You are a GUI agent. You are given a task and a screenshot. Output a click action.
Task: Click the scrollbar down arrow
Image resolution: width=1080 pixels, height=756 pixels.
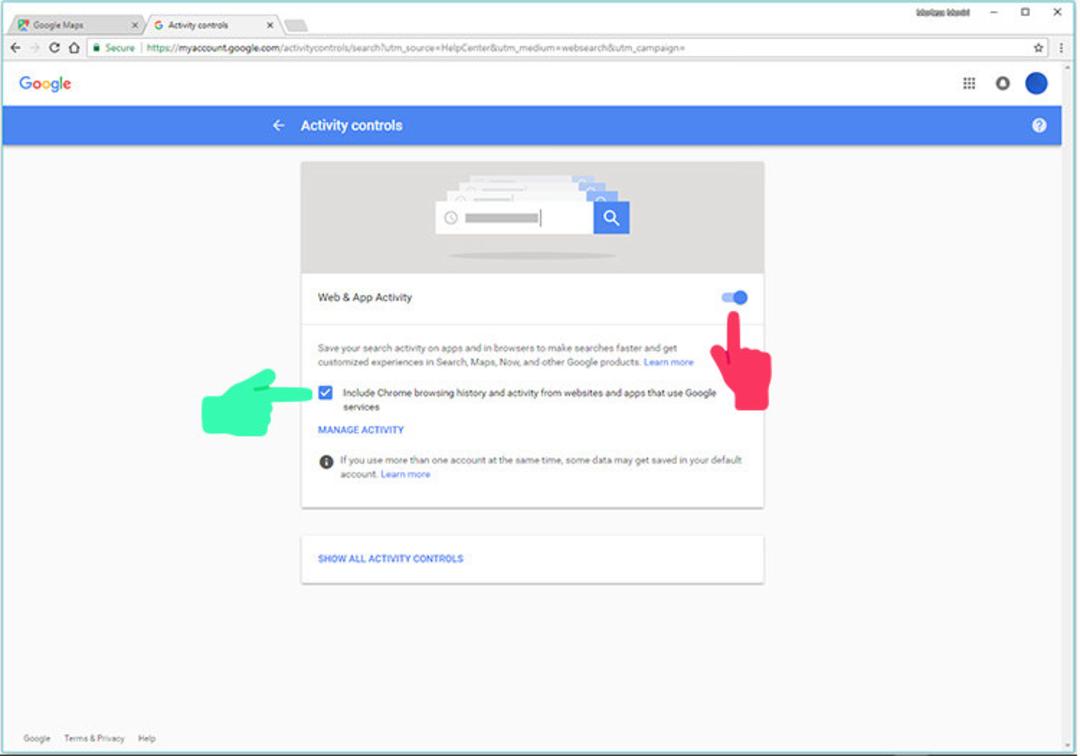coord(1068,745)
